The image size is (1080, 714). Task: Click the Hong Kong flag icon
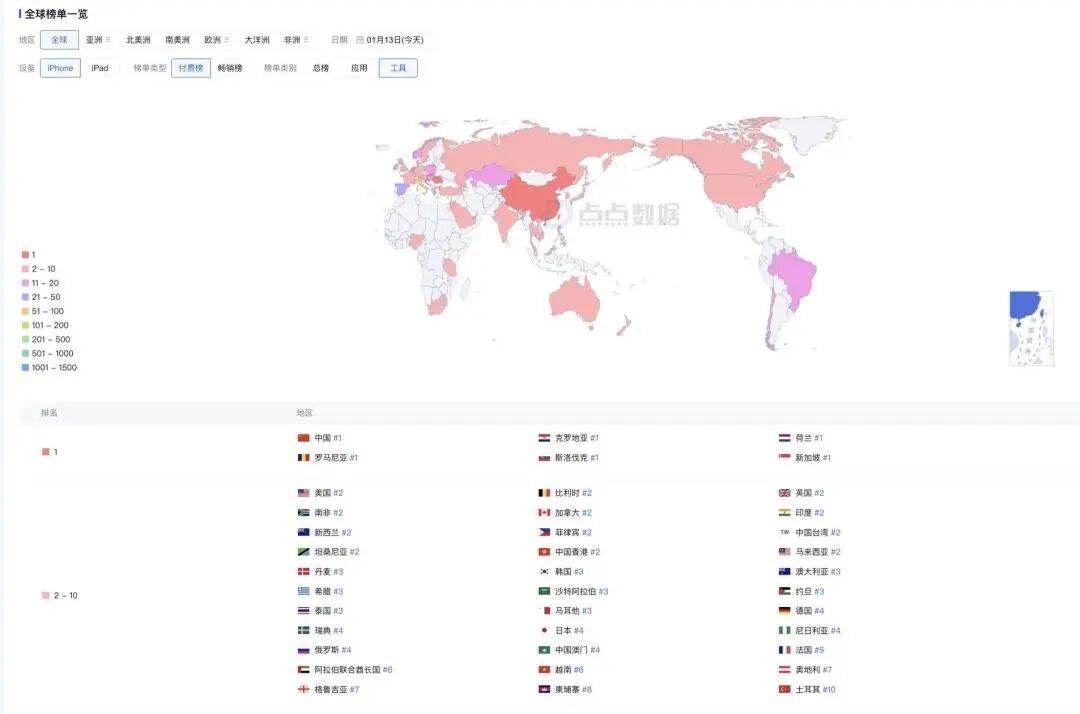click(x=545, y=550)
